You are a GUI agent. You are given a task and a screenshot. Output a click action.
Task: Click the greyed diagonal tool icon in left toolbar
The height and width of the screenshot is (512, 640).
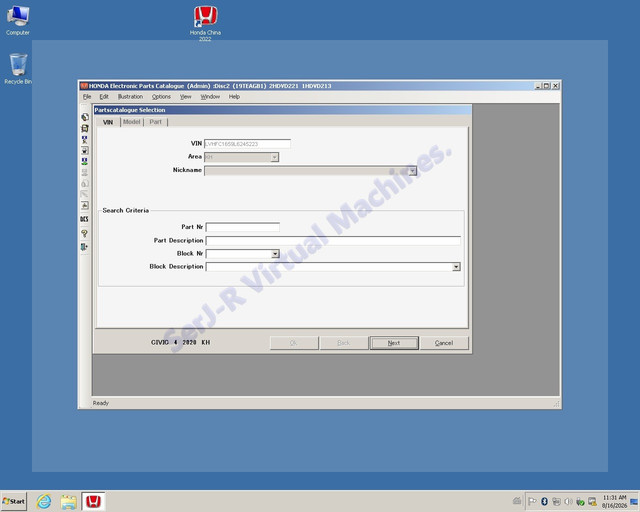click(x=84, y=194)
